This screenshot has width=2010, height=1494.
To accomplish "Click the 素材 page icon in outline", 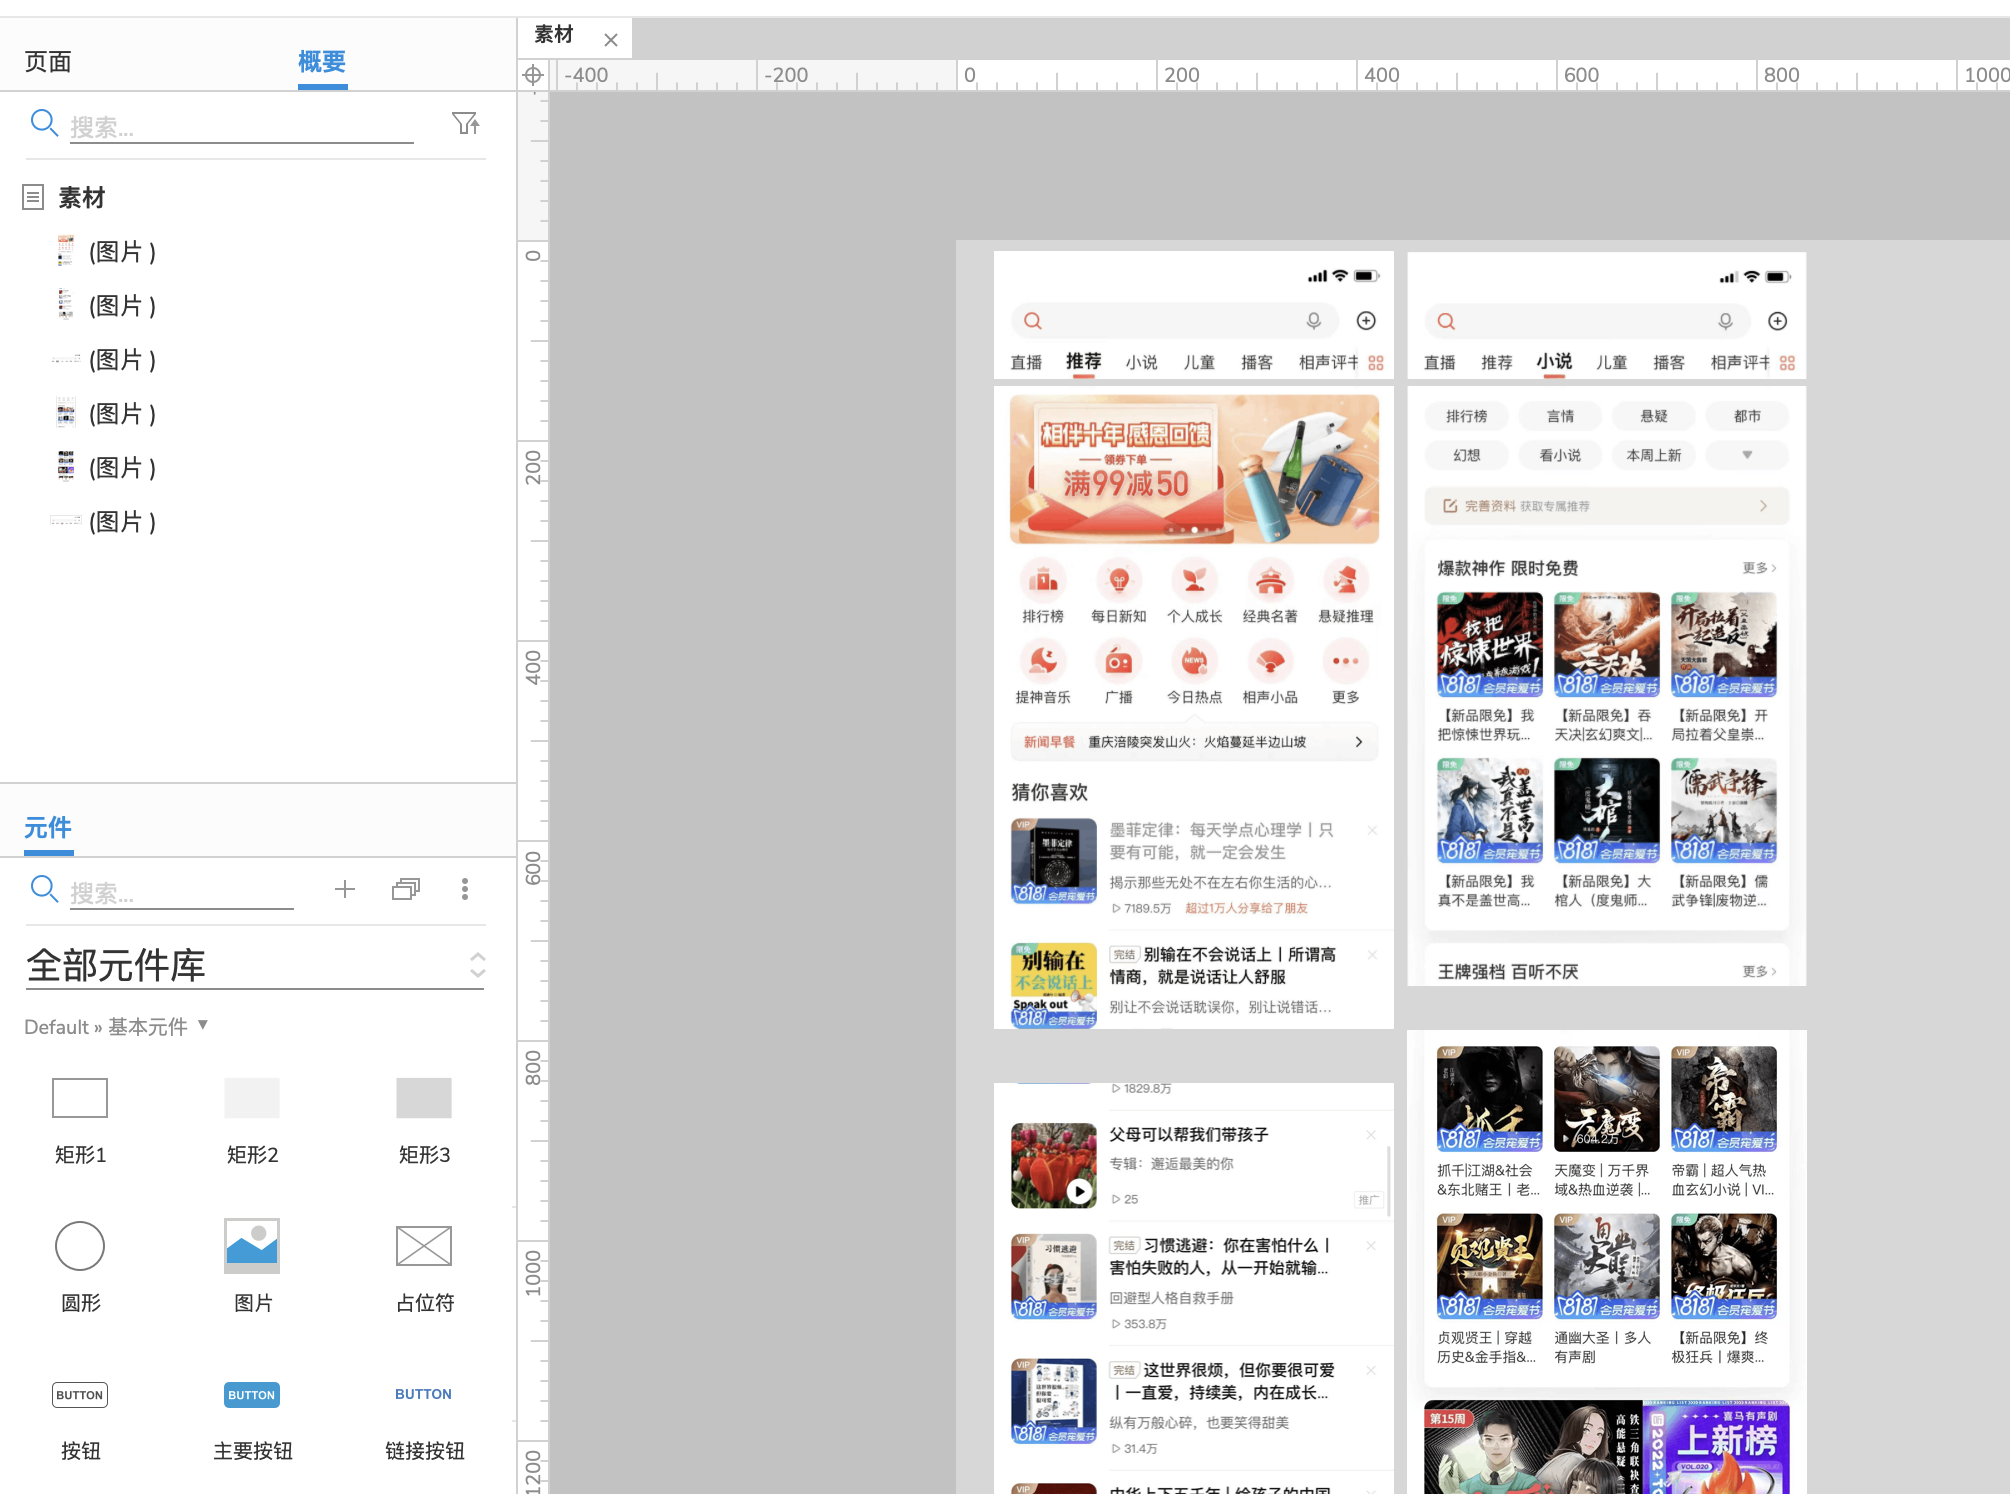I will (x=33, y=197).
